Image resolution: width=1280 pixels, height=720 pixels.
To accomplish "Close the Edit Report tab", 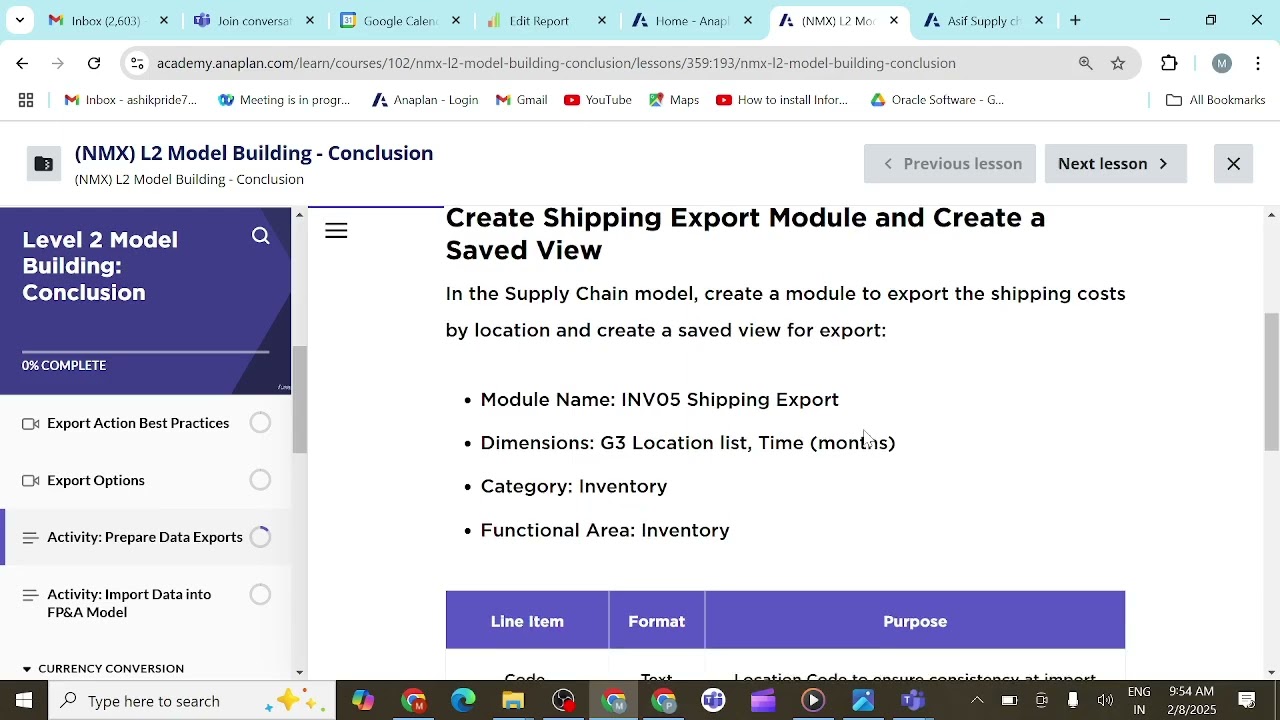I will 602,20.
